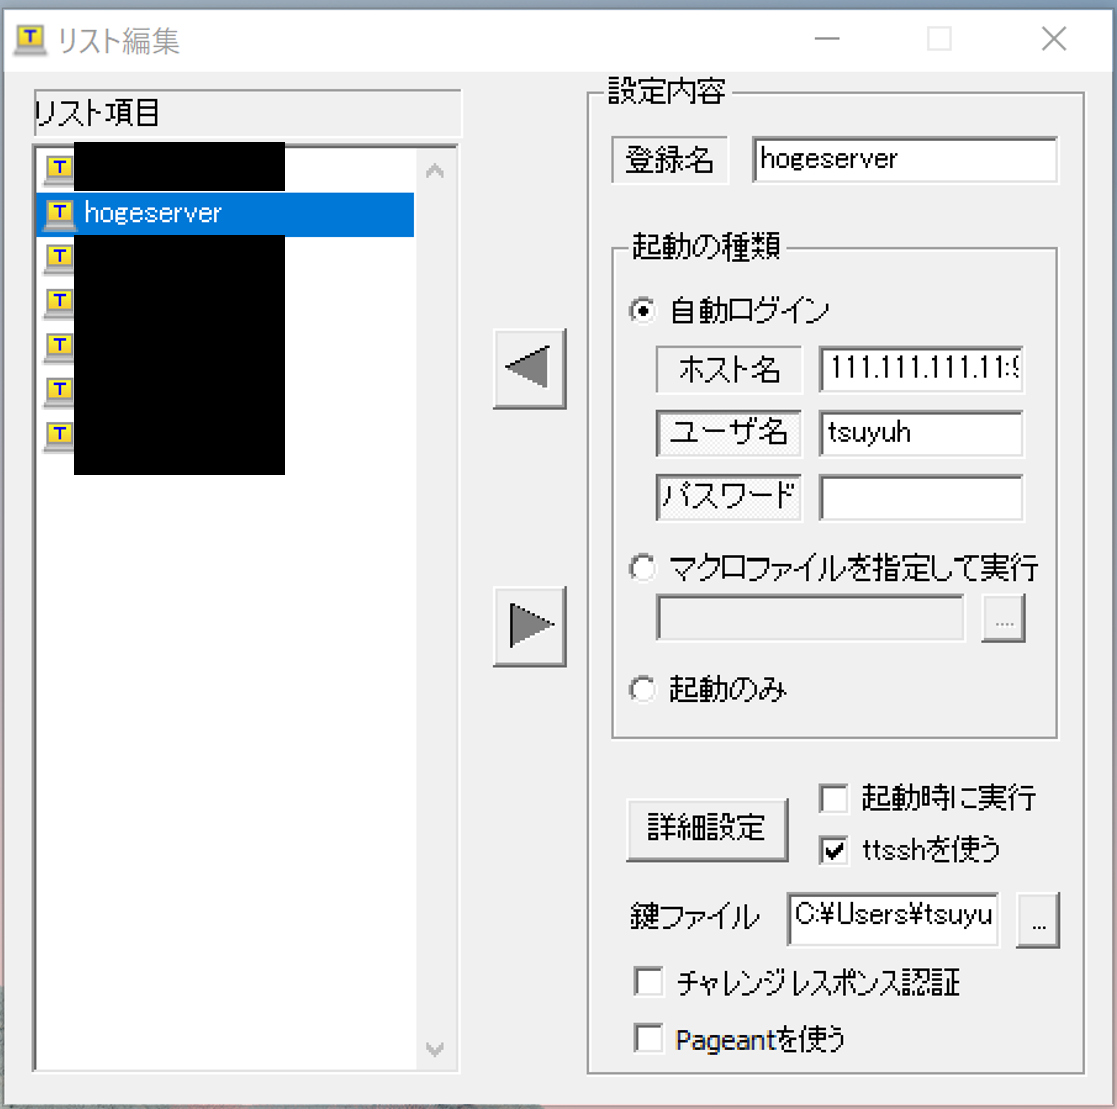Click the Tera Term icon on the fifth list entry
1117x1109 pixels.
[x=58, y=345]
